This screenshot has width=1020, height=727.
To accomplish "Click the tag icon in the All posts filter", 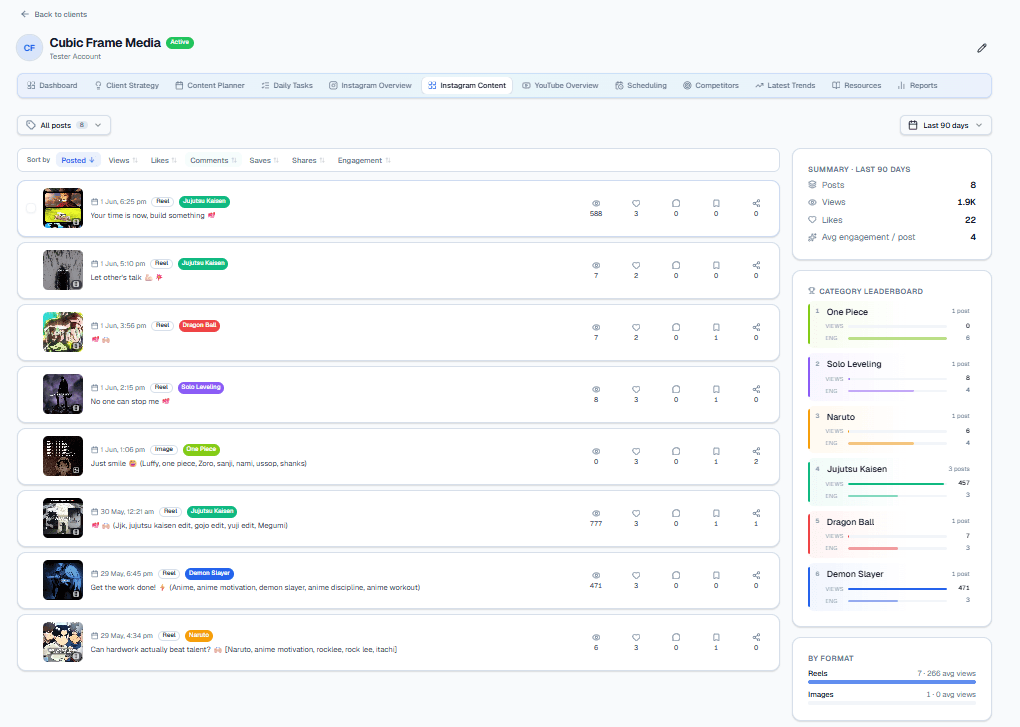I will coord(31,125).
